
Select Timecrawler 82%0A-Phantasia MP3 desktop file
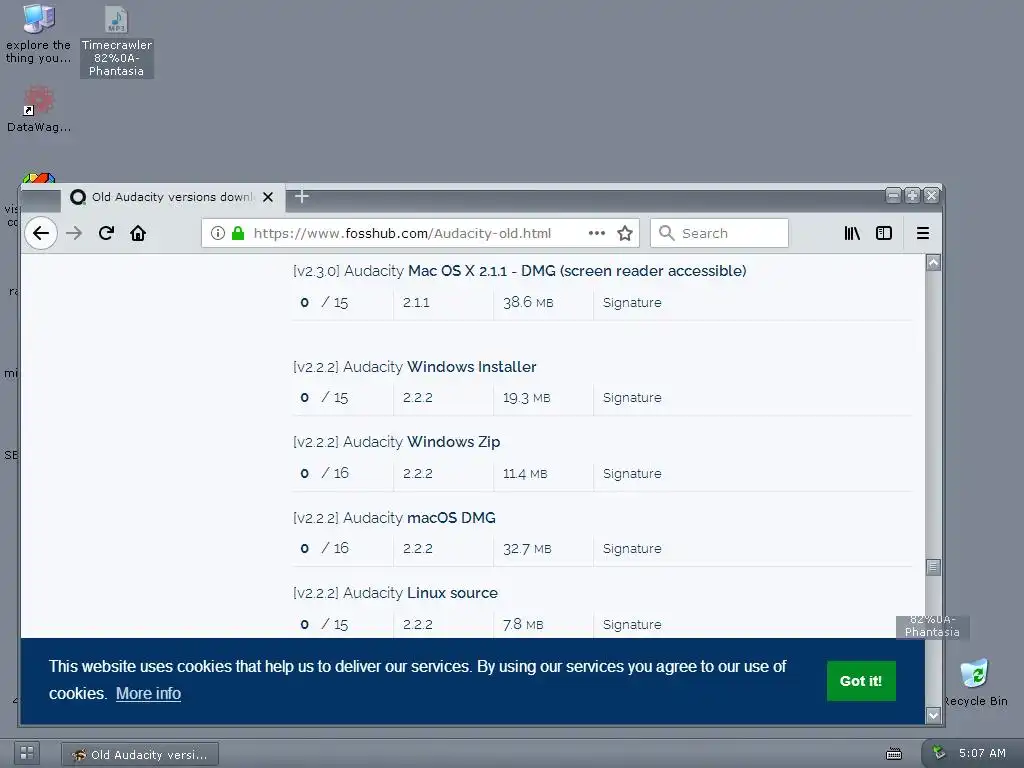click(116, 42)
